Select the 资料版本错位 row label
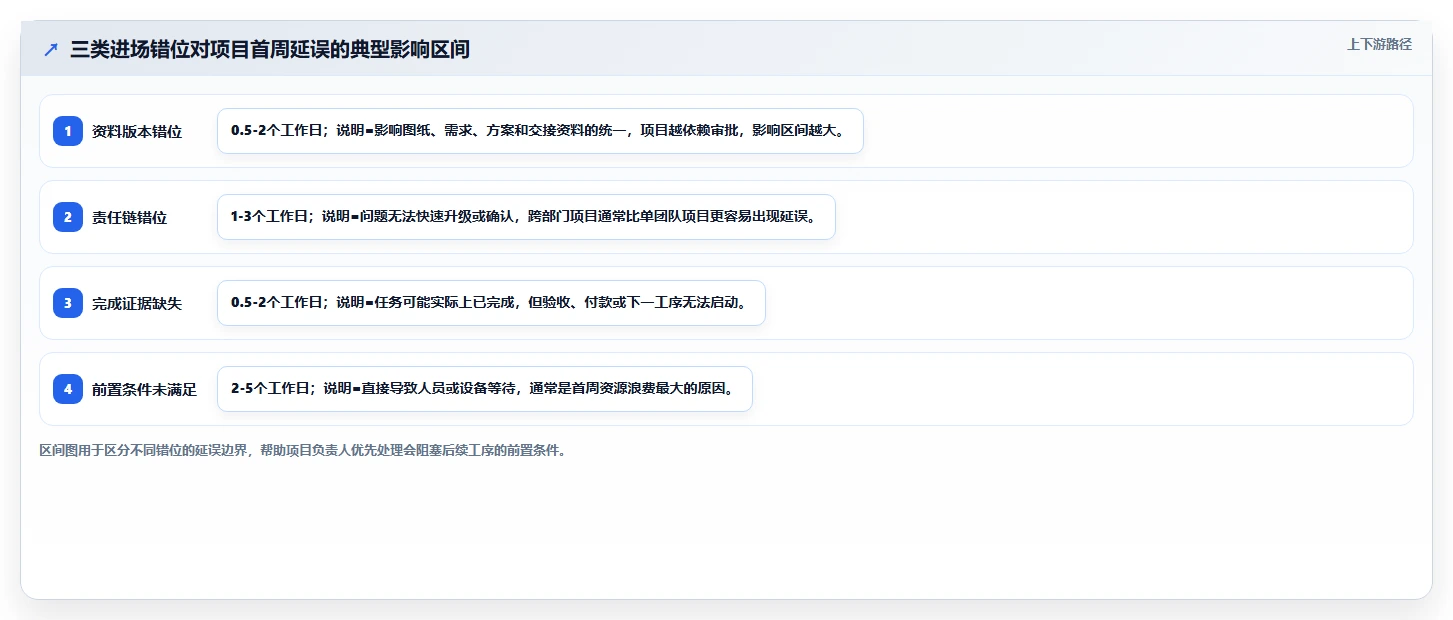 pyautogui.click(x=137, y=131)
